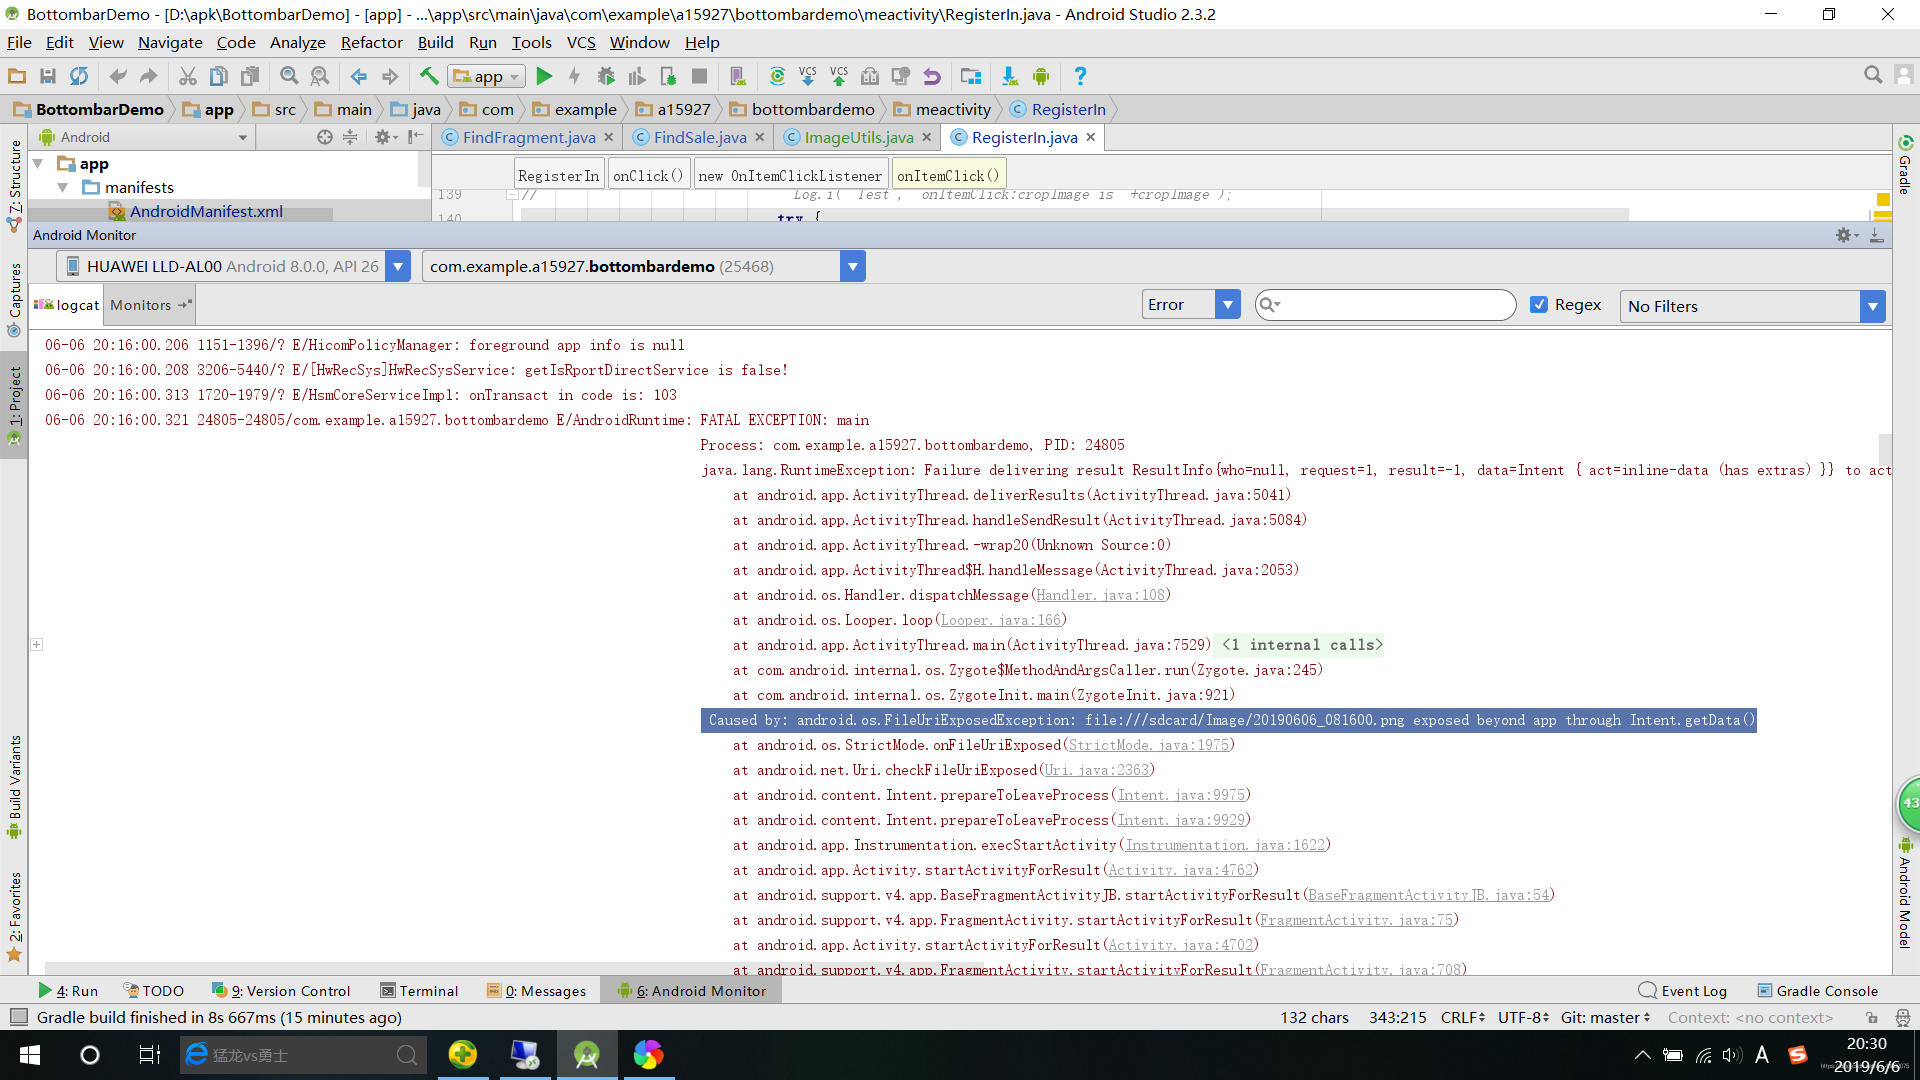Open the StrictMode.java:1975 stack link
The height and width of the screenshot is (1080, 1920).
point(1149,745)
